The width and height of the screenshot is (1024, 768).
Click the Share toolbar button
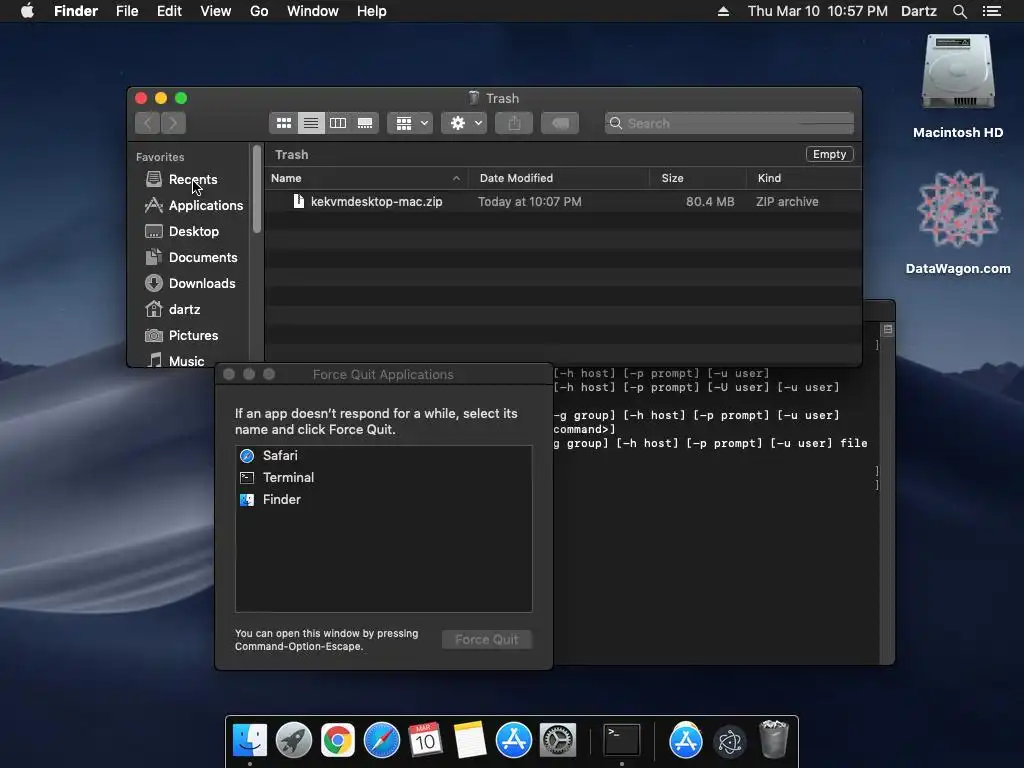514,123
